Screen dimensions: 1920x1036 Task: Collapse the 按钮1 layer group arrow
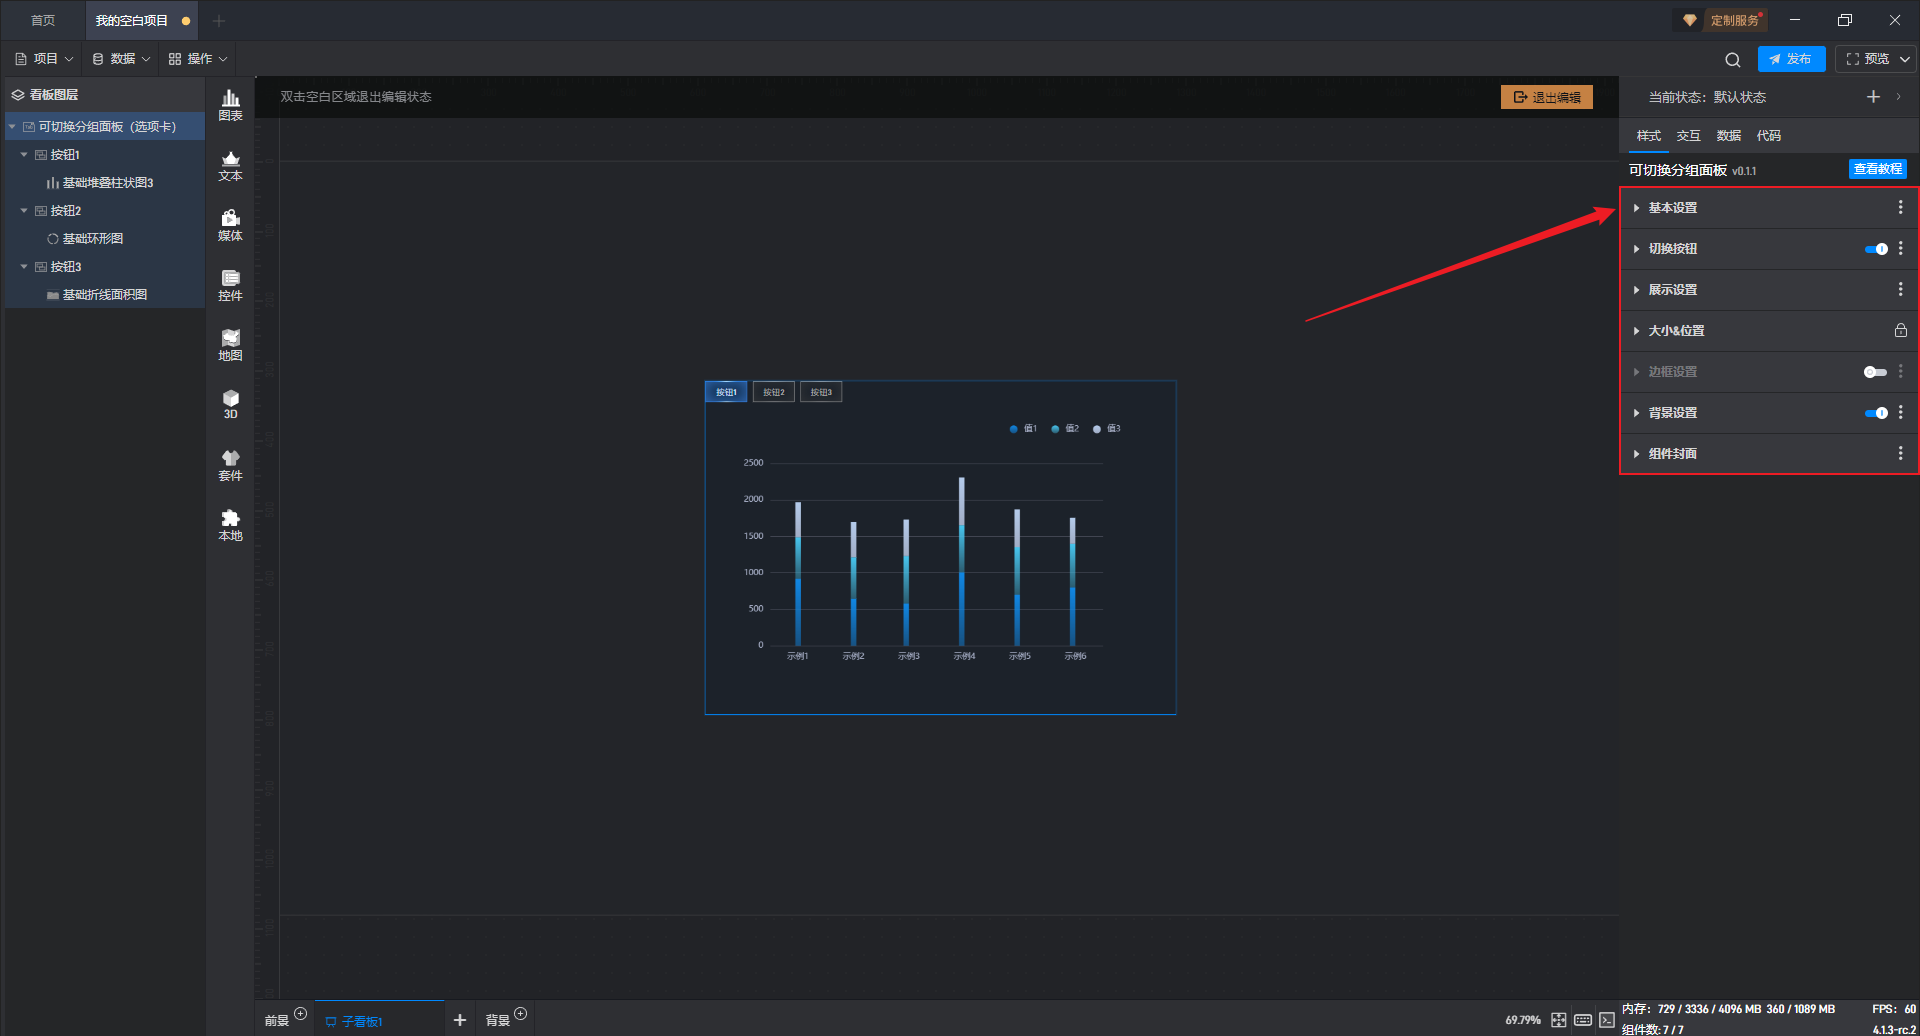point(24,155)
